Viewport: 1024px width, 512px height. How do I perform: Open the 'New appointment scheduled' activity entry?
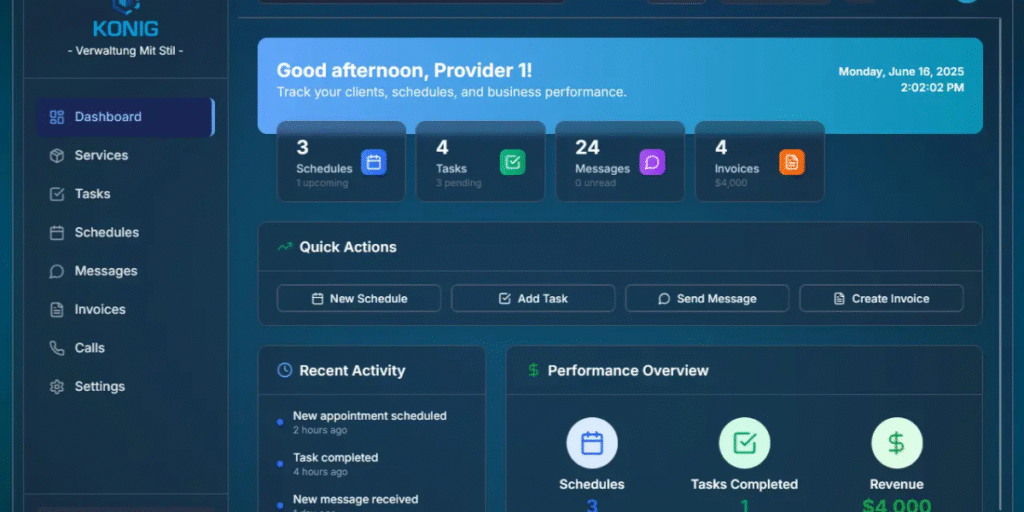[x=369, y=416]
